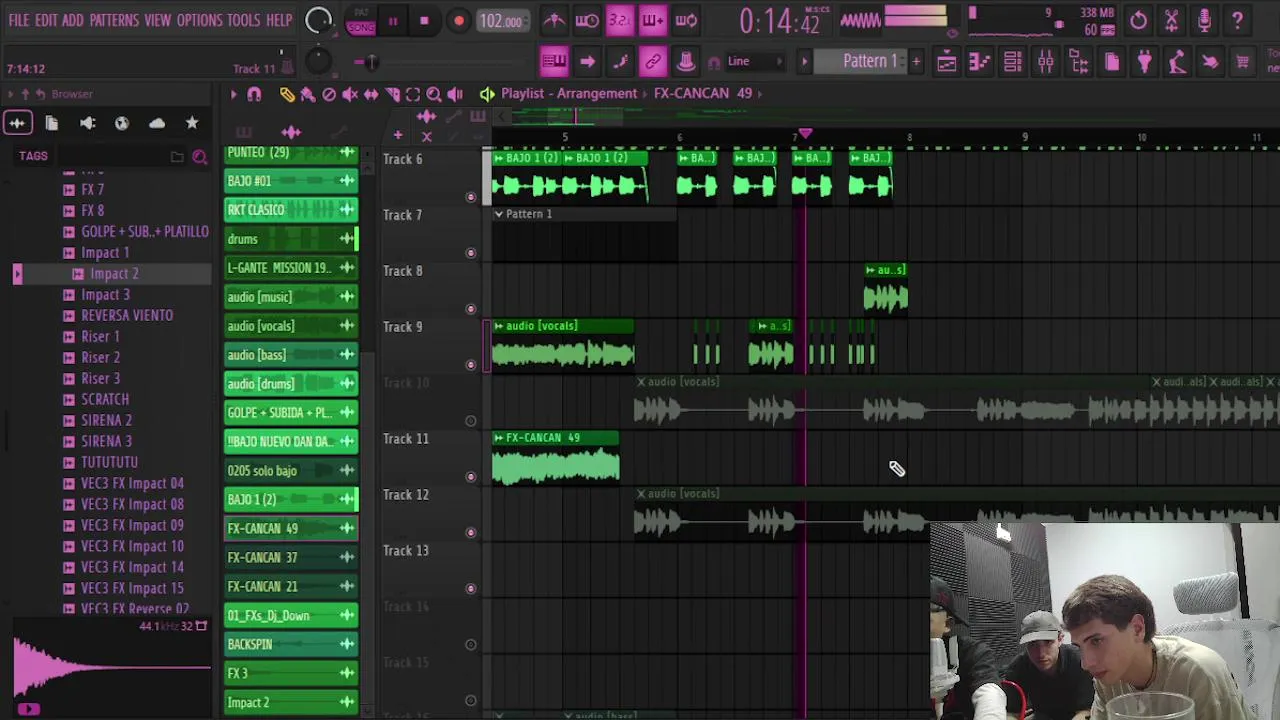Image resolution: width=1280 pixels, height=720 pixels.
Task: Mute Track 9 using its toggle dot
Action: (471, 365)
